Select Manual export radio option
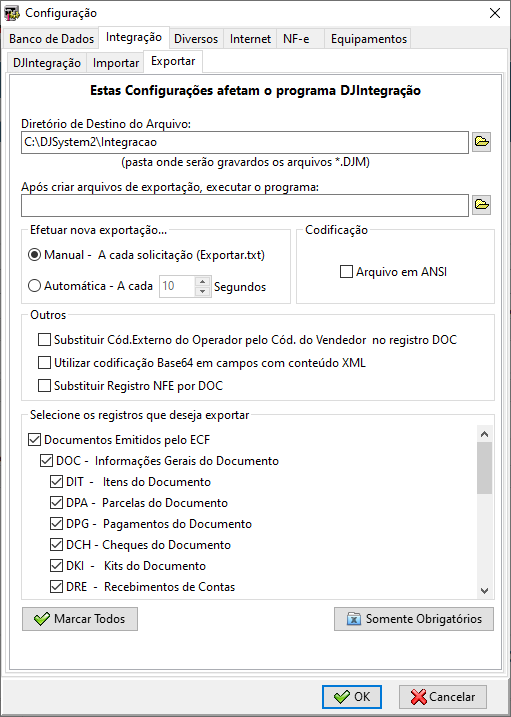This screenshot has width=511, height=717. (x=35, y=255)
